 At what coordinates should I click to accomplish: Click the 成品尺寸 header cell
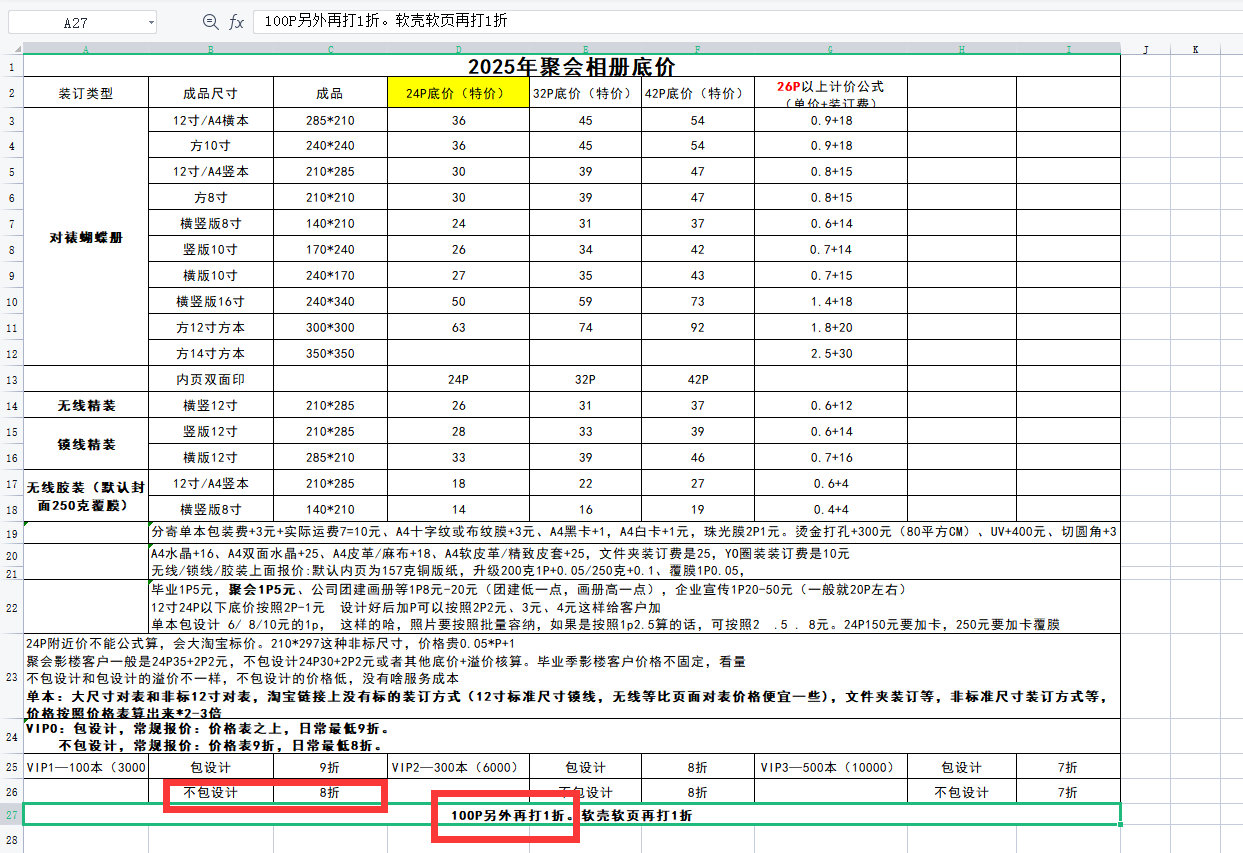tap(210, 93)
